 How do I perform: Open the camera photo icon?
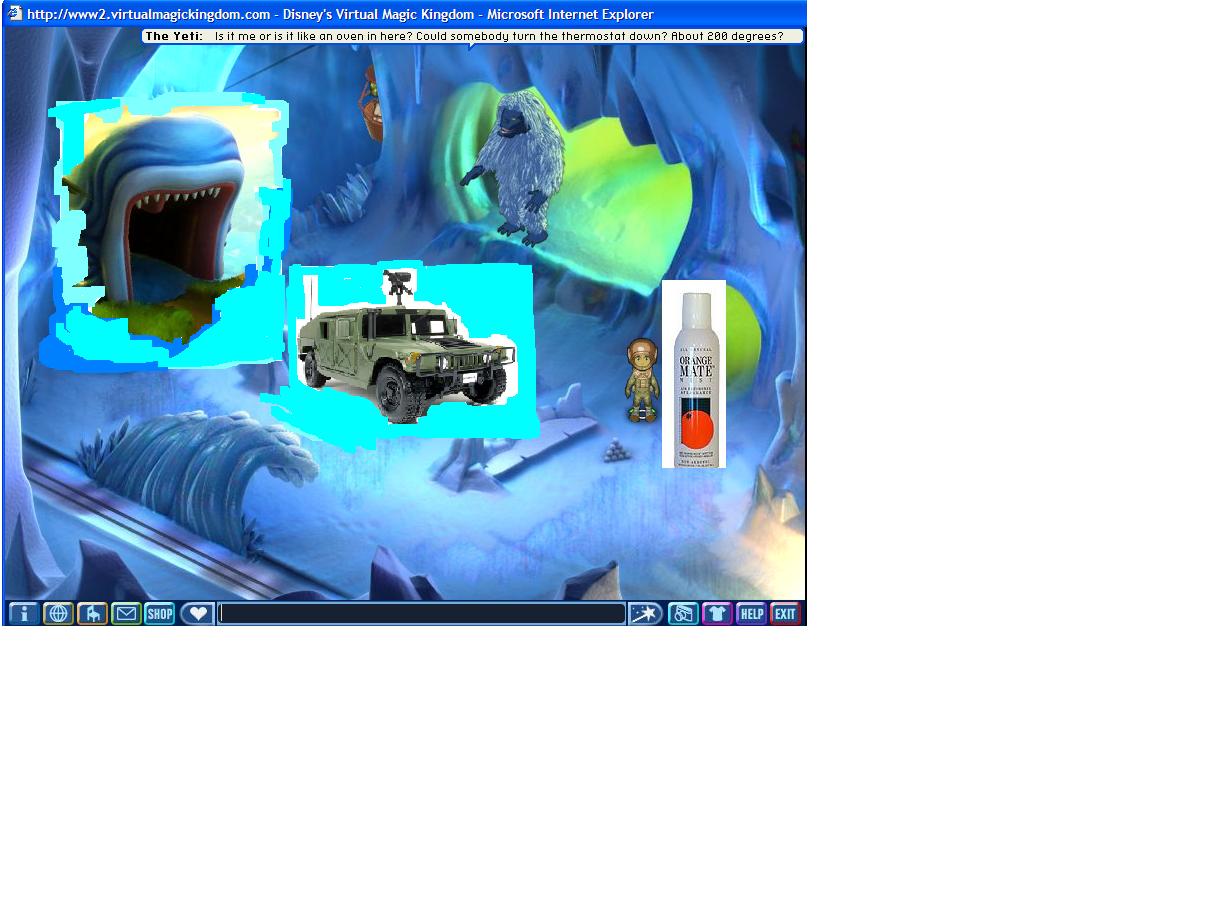(683, 613)
